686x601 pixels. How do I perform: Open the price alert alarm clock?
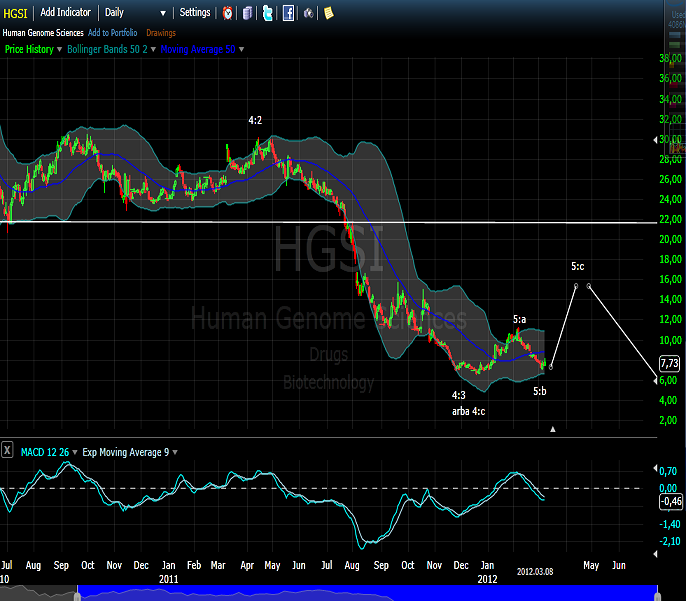[228, 13]
